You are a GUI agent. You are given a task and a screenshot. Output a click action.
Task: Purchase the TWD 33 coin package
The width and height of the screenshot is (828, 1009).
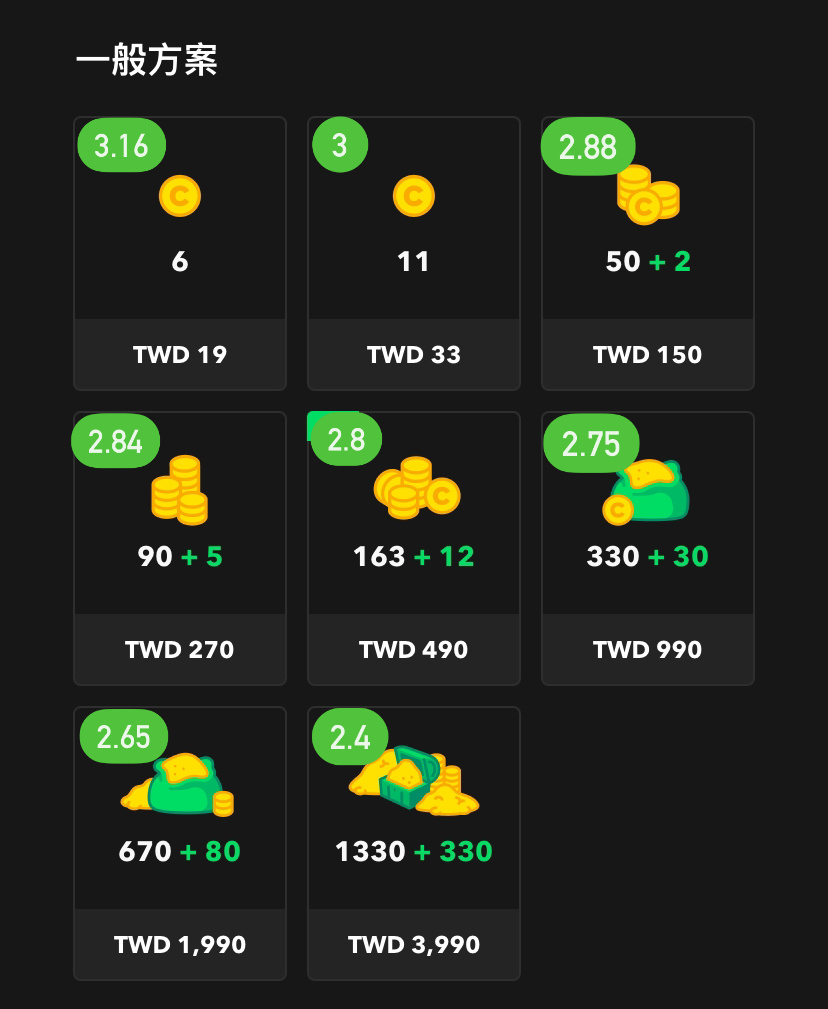click(414, 355)
